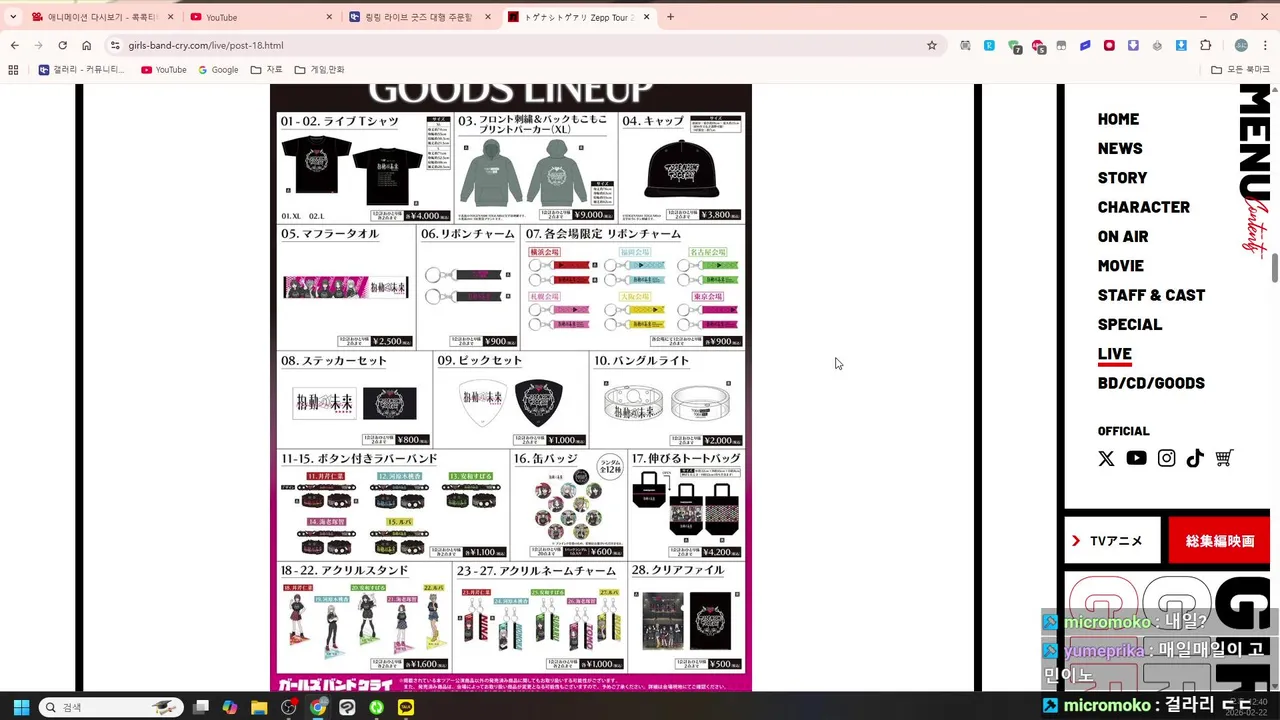1280x720 pixels.
Task: Open a new browser tab
Action: click(670, 17)
